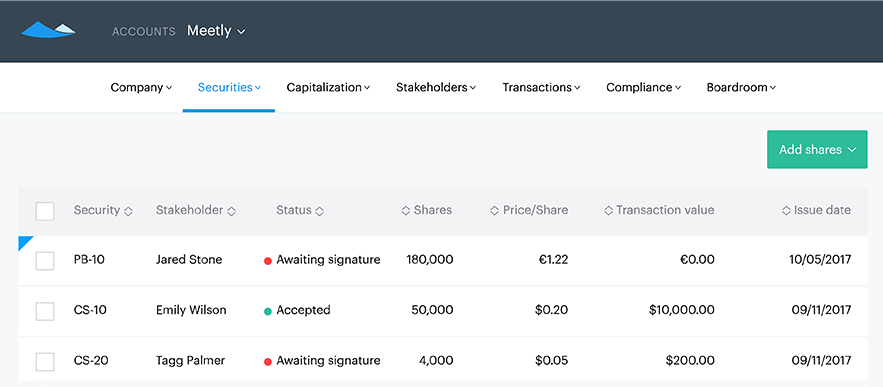Click the sort icon beside Price/Share header
The width and height of the screenshot is (883, 387).
pos(494,211)
